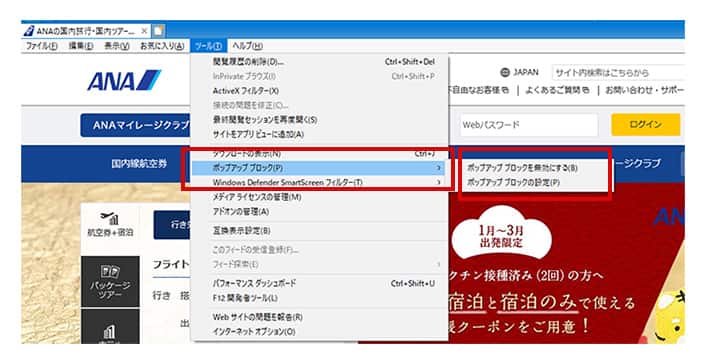Expand Windows Defender SmartScreen フィルター submenu
This screenshot has width=706, height=364.
tap(439, 182)
